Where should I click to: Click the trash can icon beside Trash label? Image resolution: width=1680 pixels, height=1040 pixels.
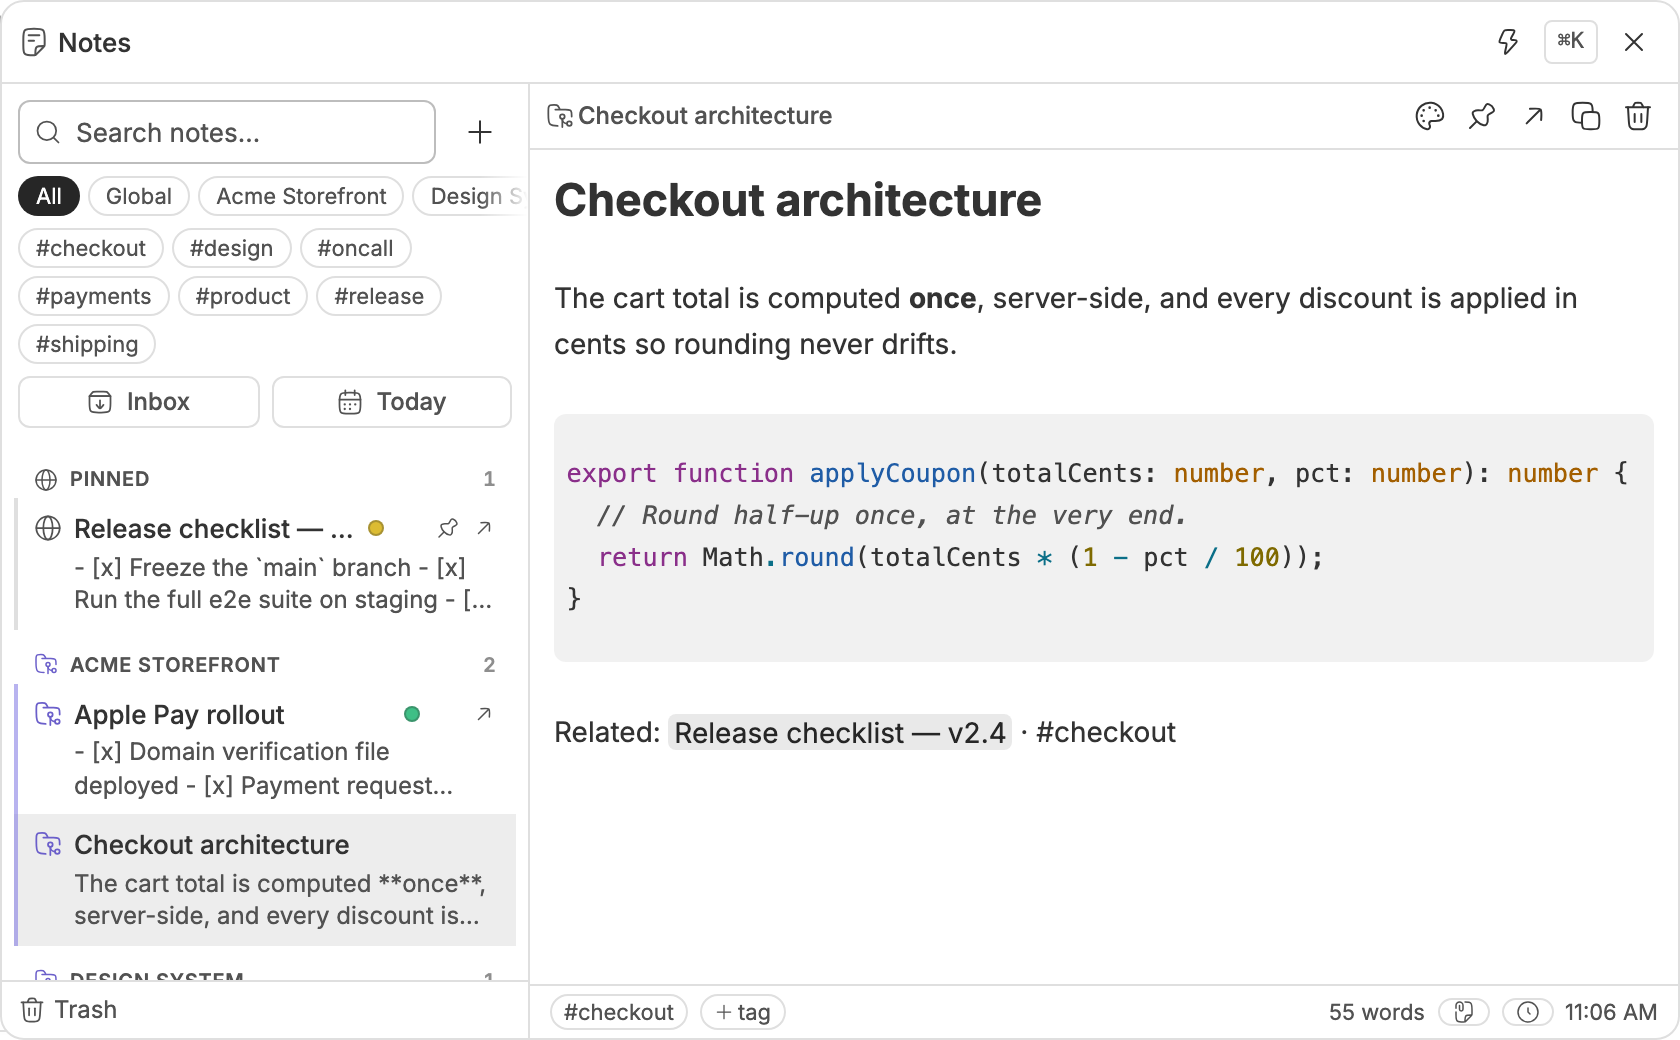coord(32,1010)
